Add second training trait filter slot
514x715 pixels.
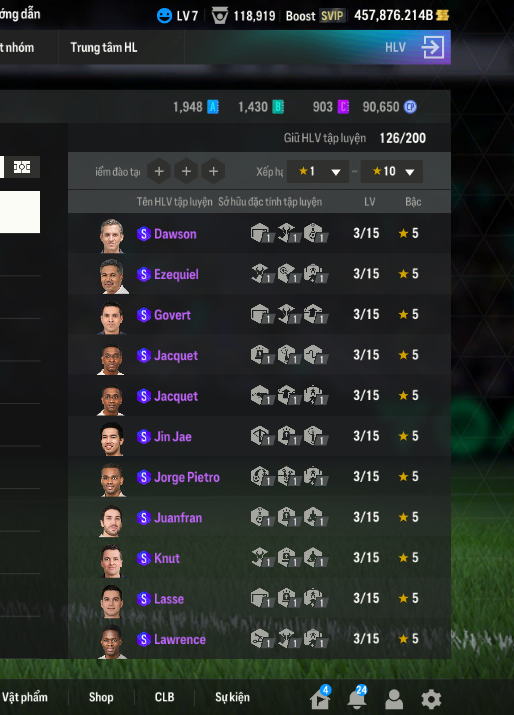tap(186, 171)
